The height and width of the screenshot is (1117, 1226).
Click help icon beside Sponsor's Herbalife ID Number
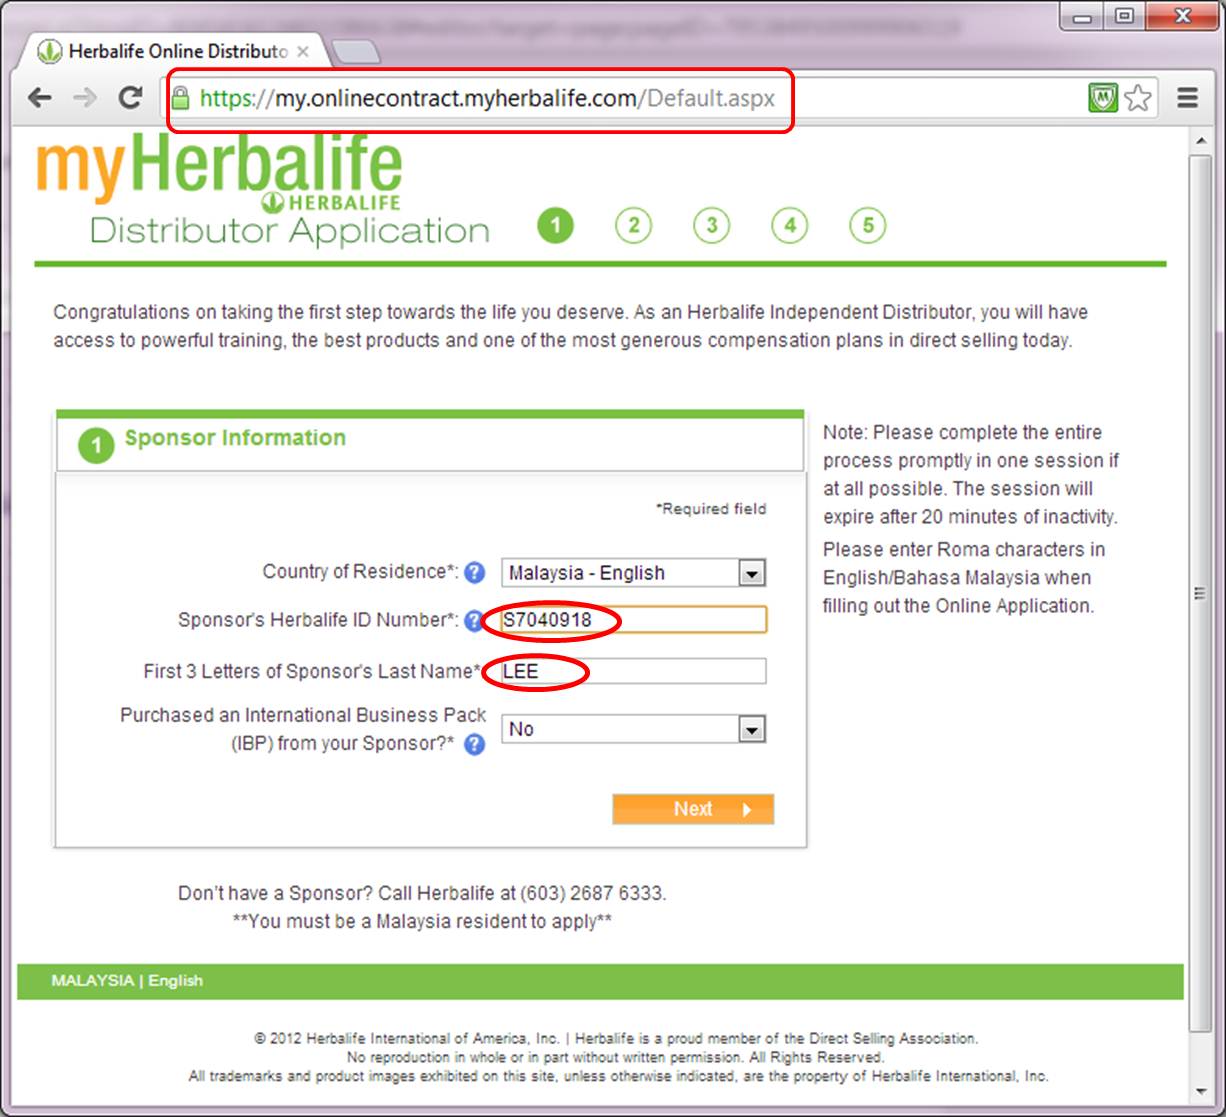click(474, 621)
